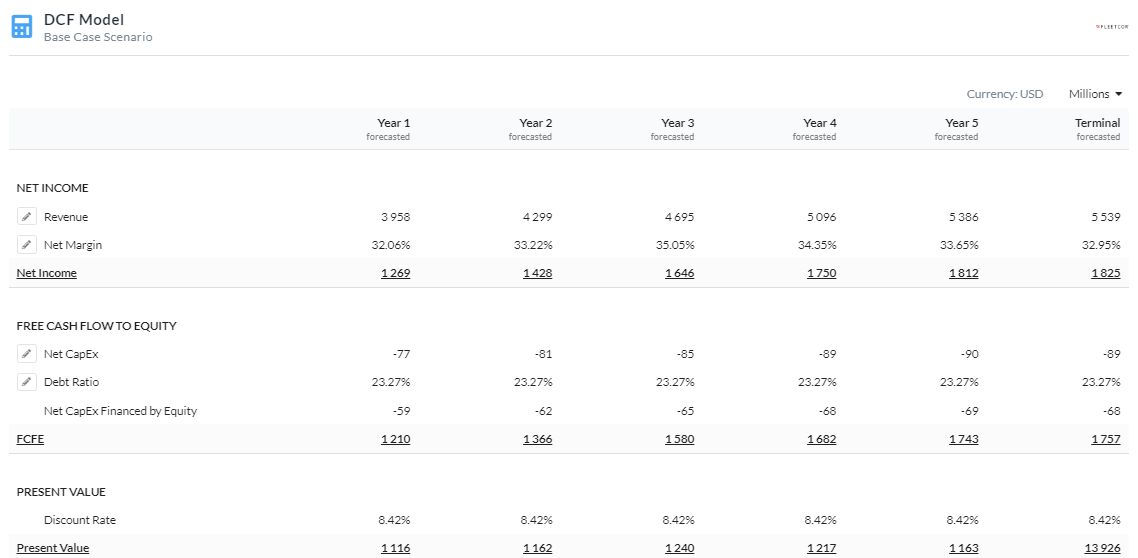
Task: Select Year 1 Revenue value 3 958
Action: (395, 217)
